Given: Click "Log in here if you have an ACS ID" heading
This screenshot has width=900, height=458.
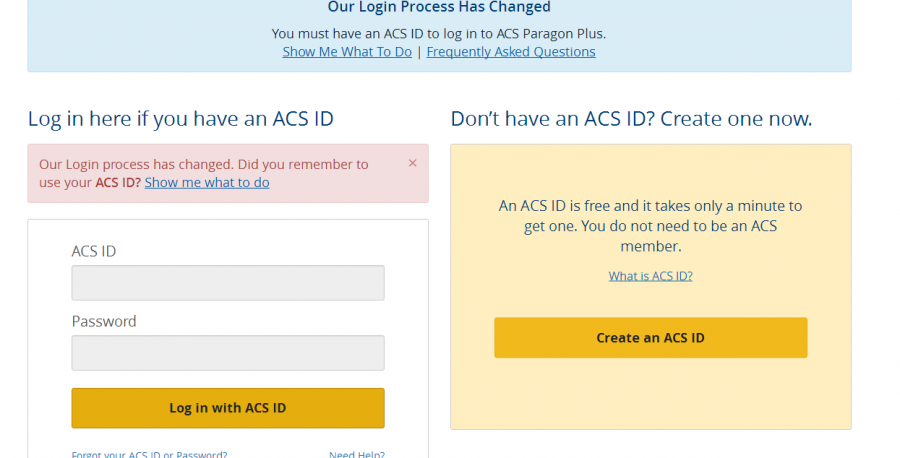Looking at the screenshot, I should point(181,119).
